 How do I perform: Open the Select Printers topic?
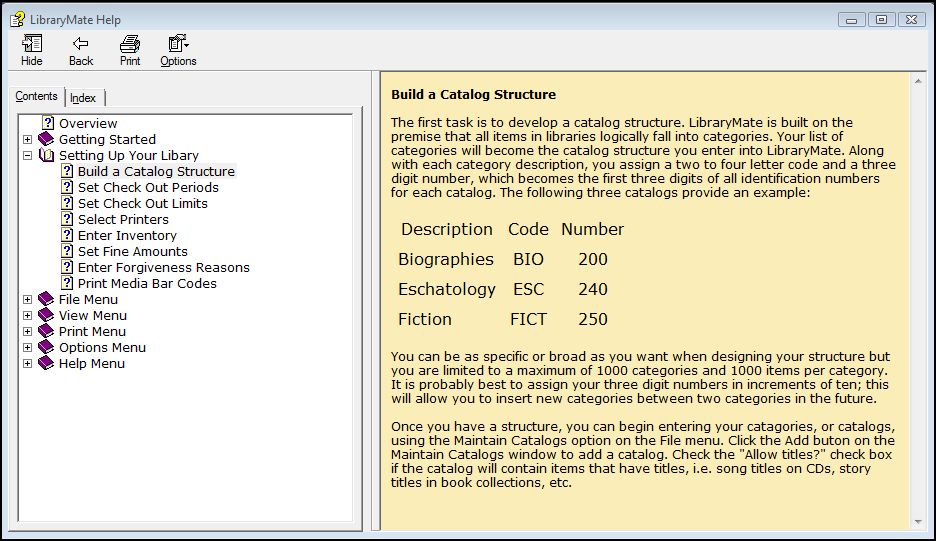(x=124, y=220)
